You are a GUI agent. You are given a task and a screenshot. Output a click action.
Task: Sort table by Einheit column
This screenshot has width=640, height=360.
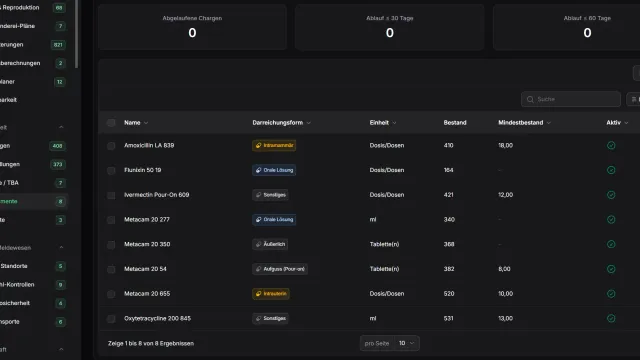382,122
